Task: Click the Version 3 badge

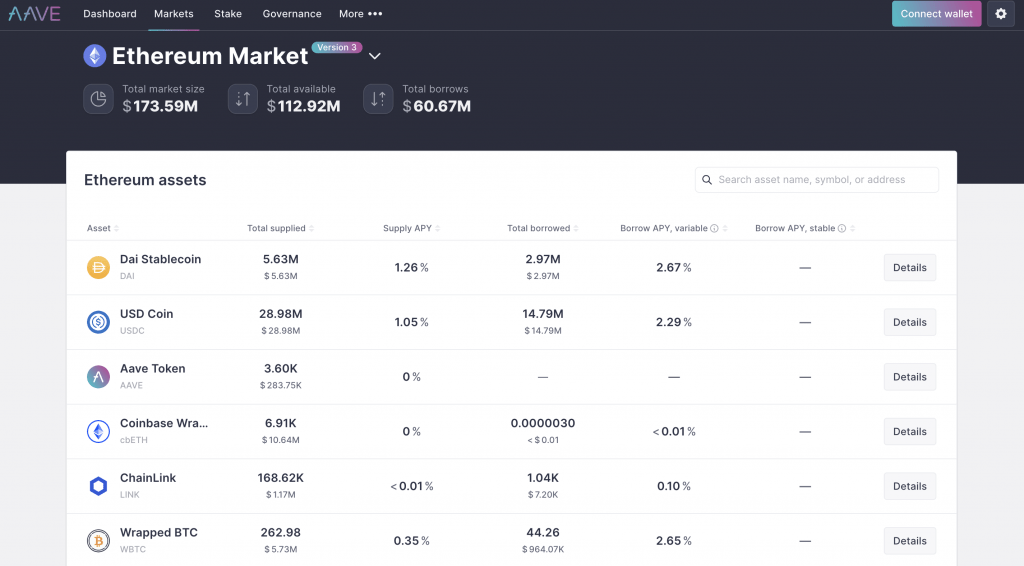Action: 337,47
